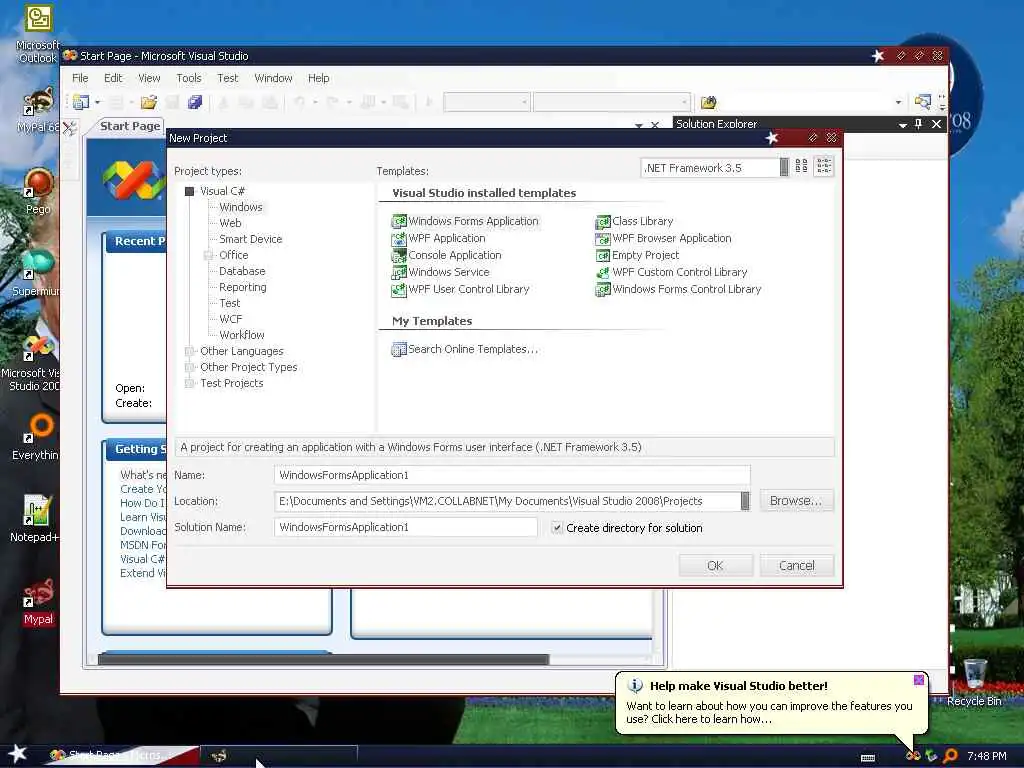This screenshot has height=768, width=1024.
Task: Select WPF User Control Library template
Action: click(460, 289)
